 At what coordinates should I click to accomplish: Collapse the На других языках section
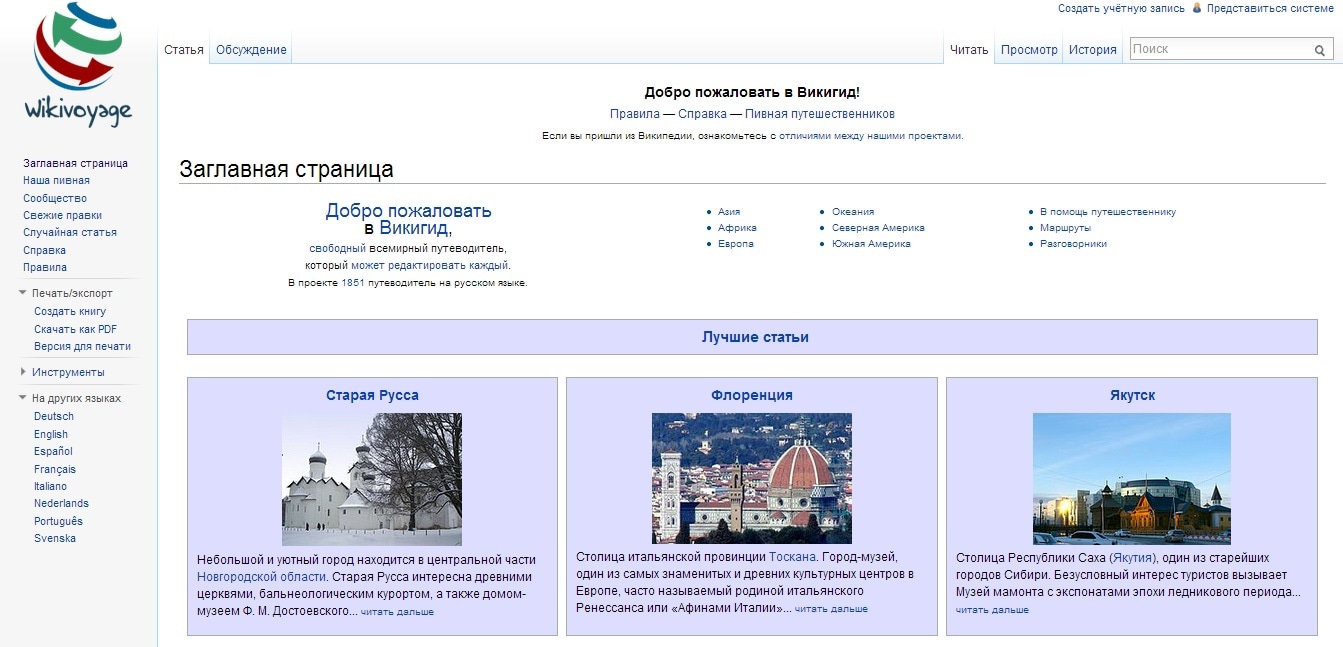tap(23, 398)
